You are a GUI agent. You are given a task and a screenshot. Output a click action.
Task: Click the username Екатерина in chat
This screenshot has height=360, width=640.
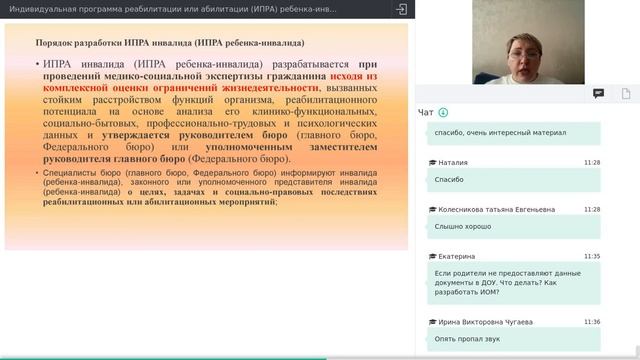click(x=456, y=256)
